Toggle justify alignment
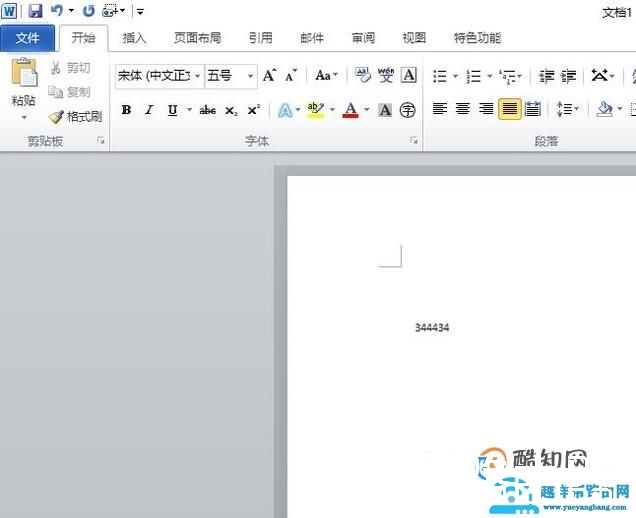Image resolution: width=636 pixels, height=518 pixels. (x=509, y=109)
